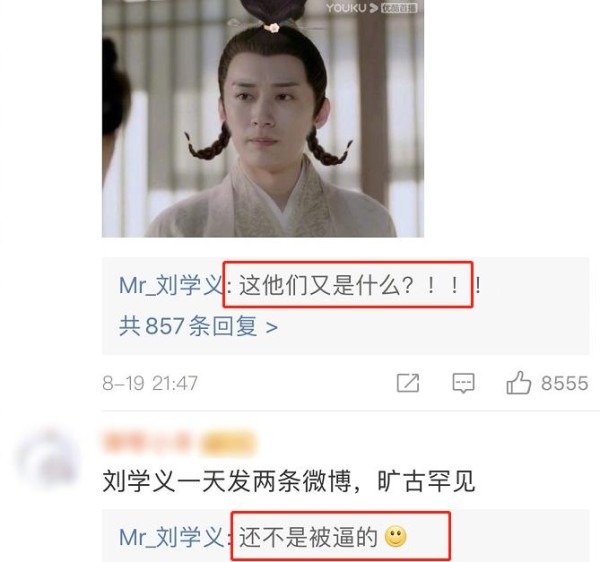Open Mr_刘学义 profile from 还不是被逼的 reply

(171, 537)
